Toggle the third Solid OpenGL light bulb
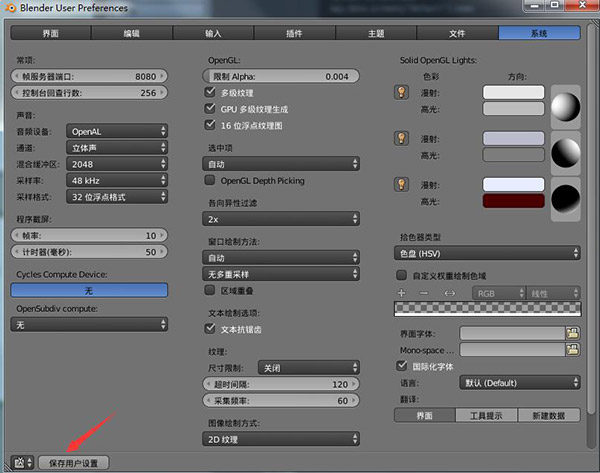The height and width of the screenshot is (473, 600). [x=403, y=184]
